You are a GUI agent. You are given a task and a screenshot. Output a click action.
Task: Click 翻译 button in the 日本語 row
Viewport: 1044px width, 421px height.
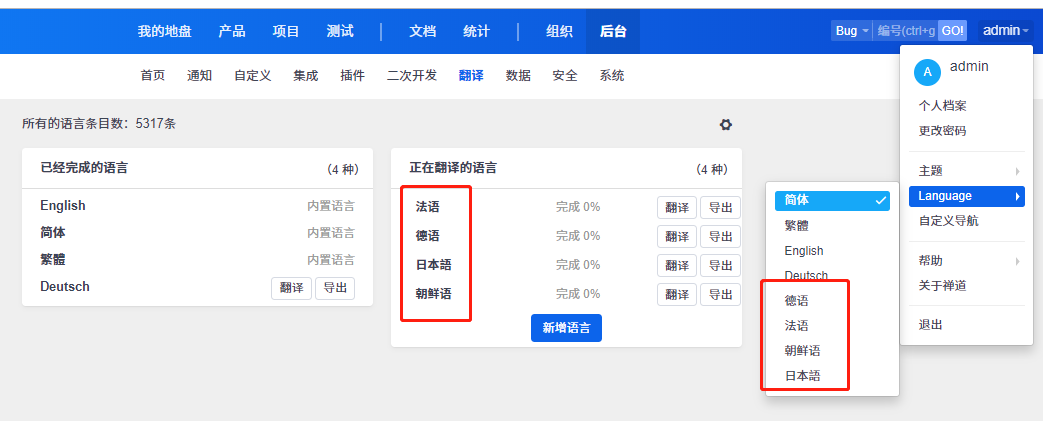[677, 265]
